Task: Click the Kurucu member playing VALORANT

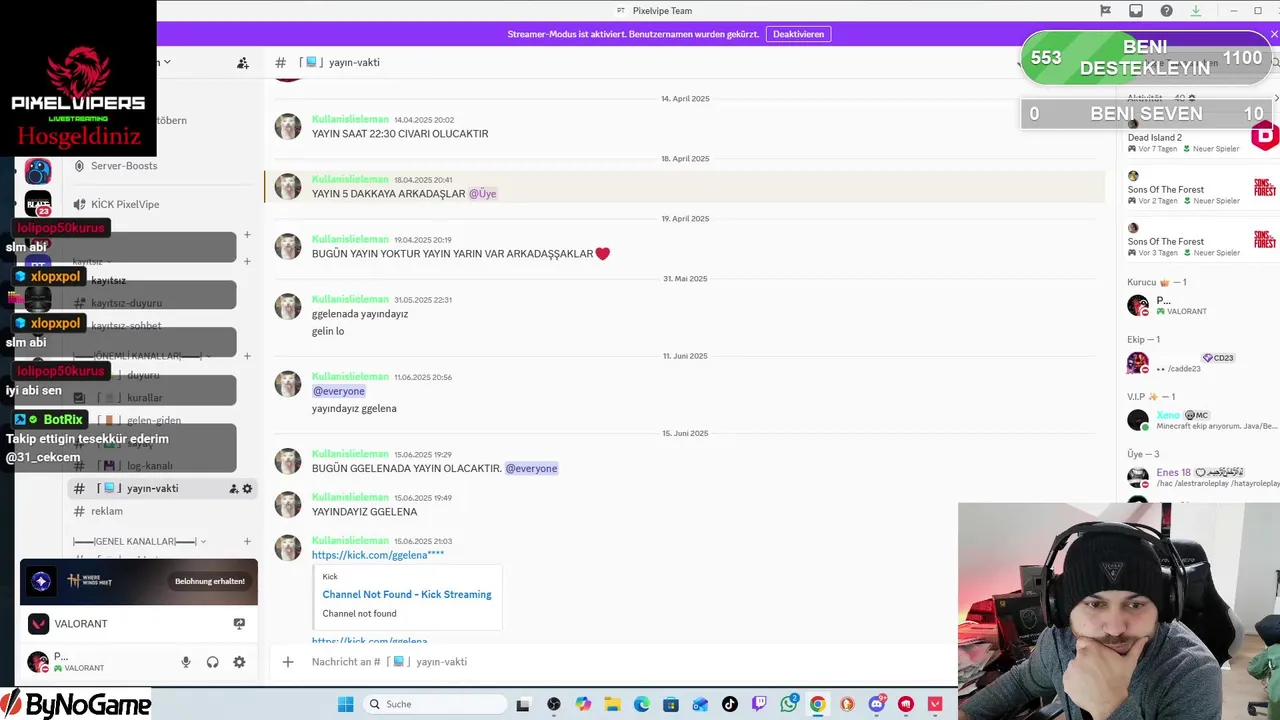Action: (x=1199, y=306)
